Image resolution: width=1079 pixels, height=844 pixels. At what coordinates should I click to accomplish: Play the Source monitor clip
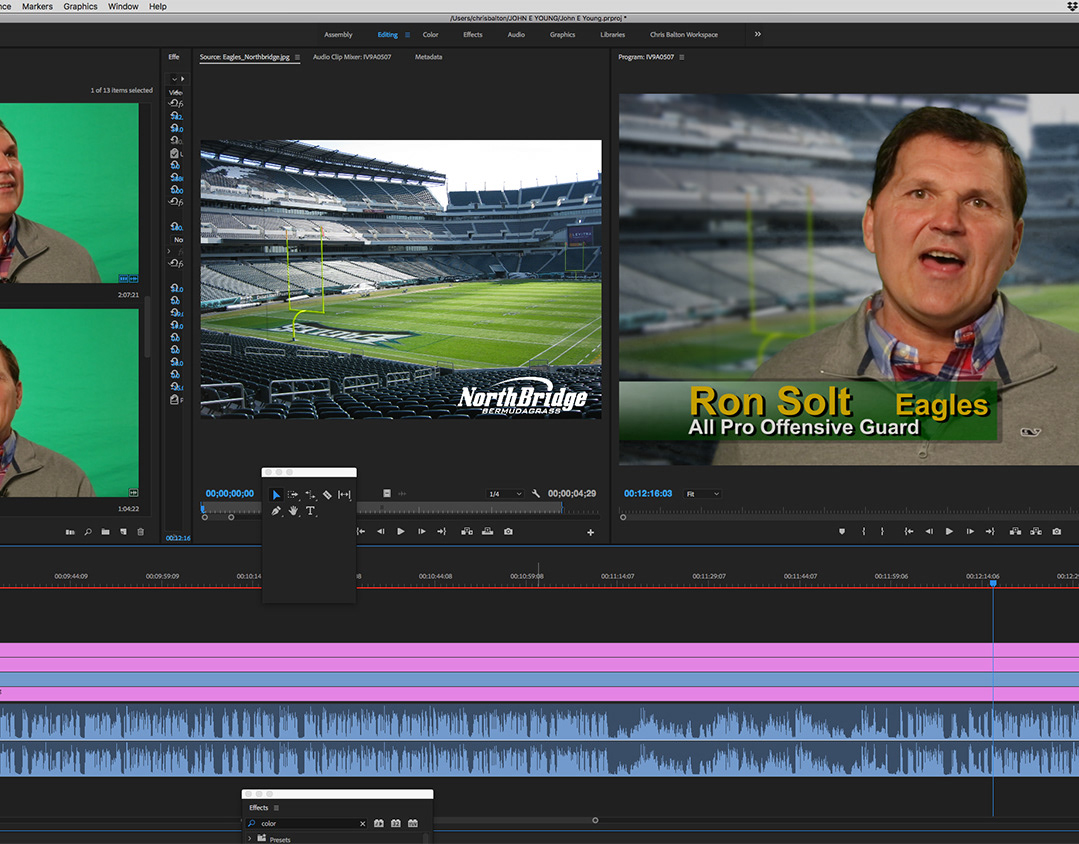coord(400,531)
